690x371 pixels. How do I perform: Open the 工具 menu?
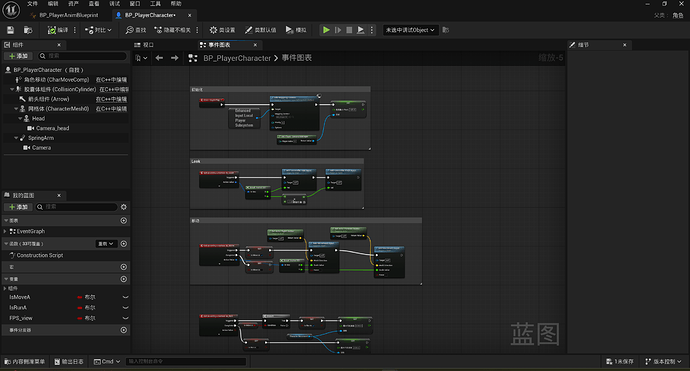click(155, 4)
